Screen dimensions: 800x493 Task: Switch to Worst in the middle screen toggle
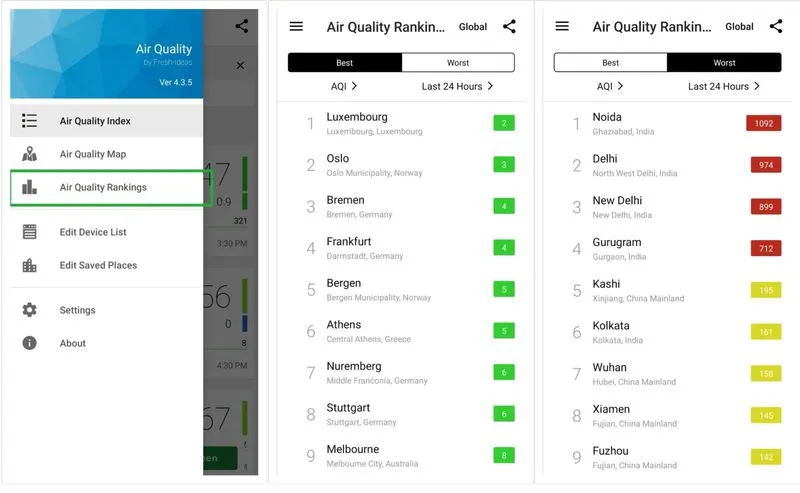click(x=458, y=63)
